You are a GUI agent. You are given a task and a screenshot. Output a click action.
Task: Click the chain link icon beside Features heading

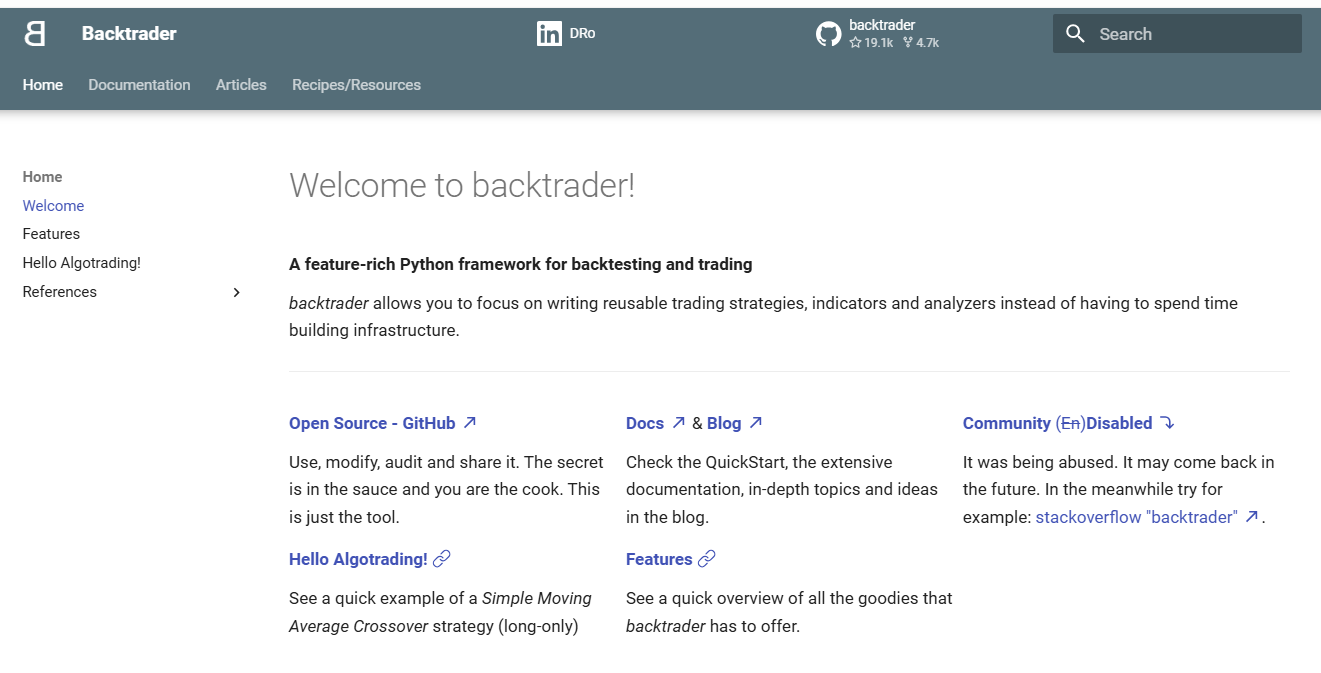coord(707,558)
